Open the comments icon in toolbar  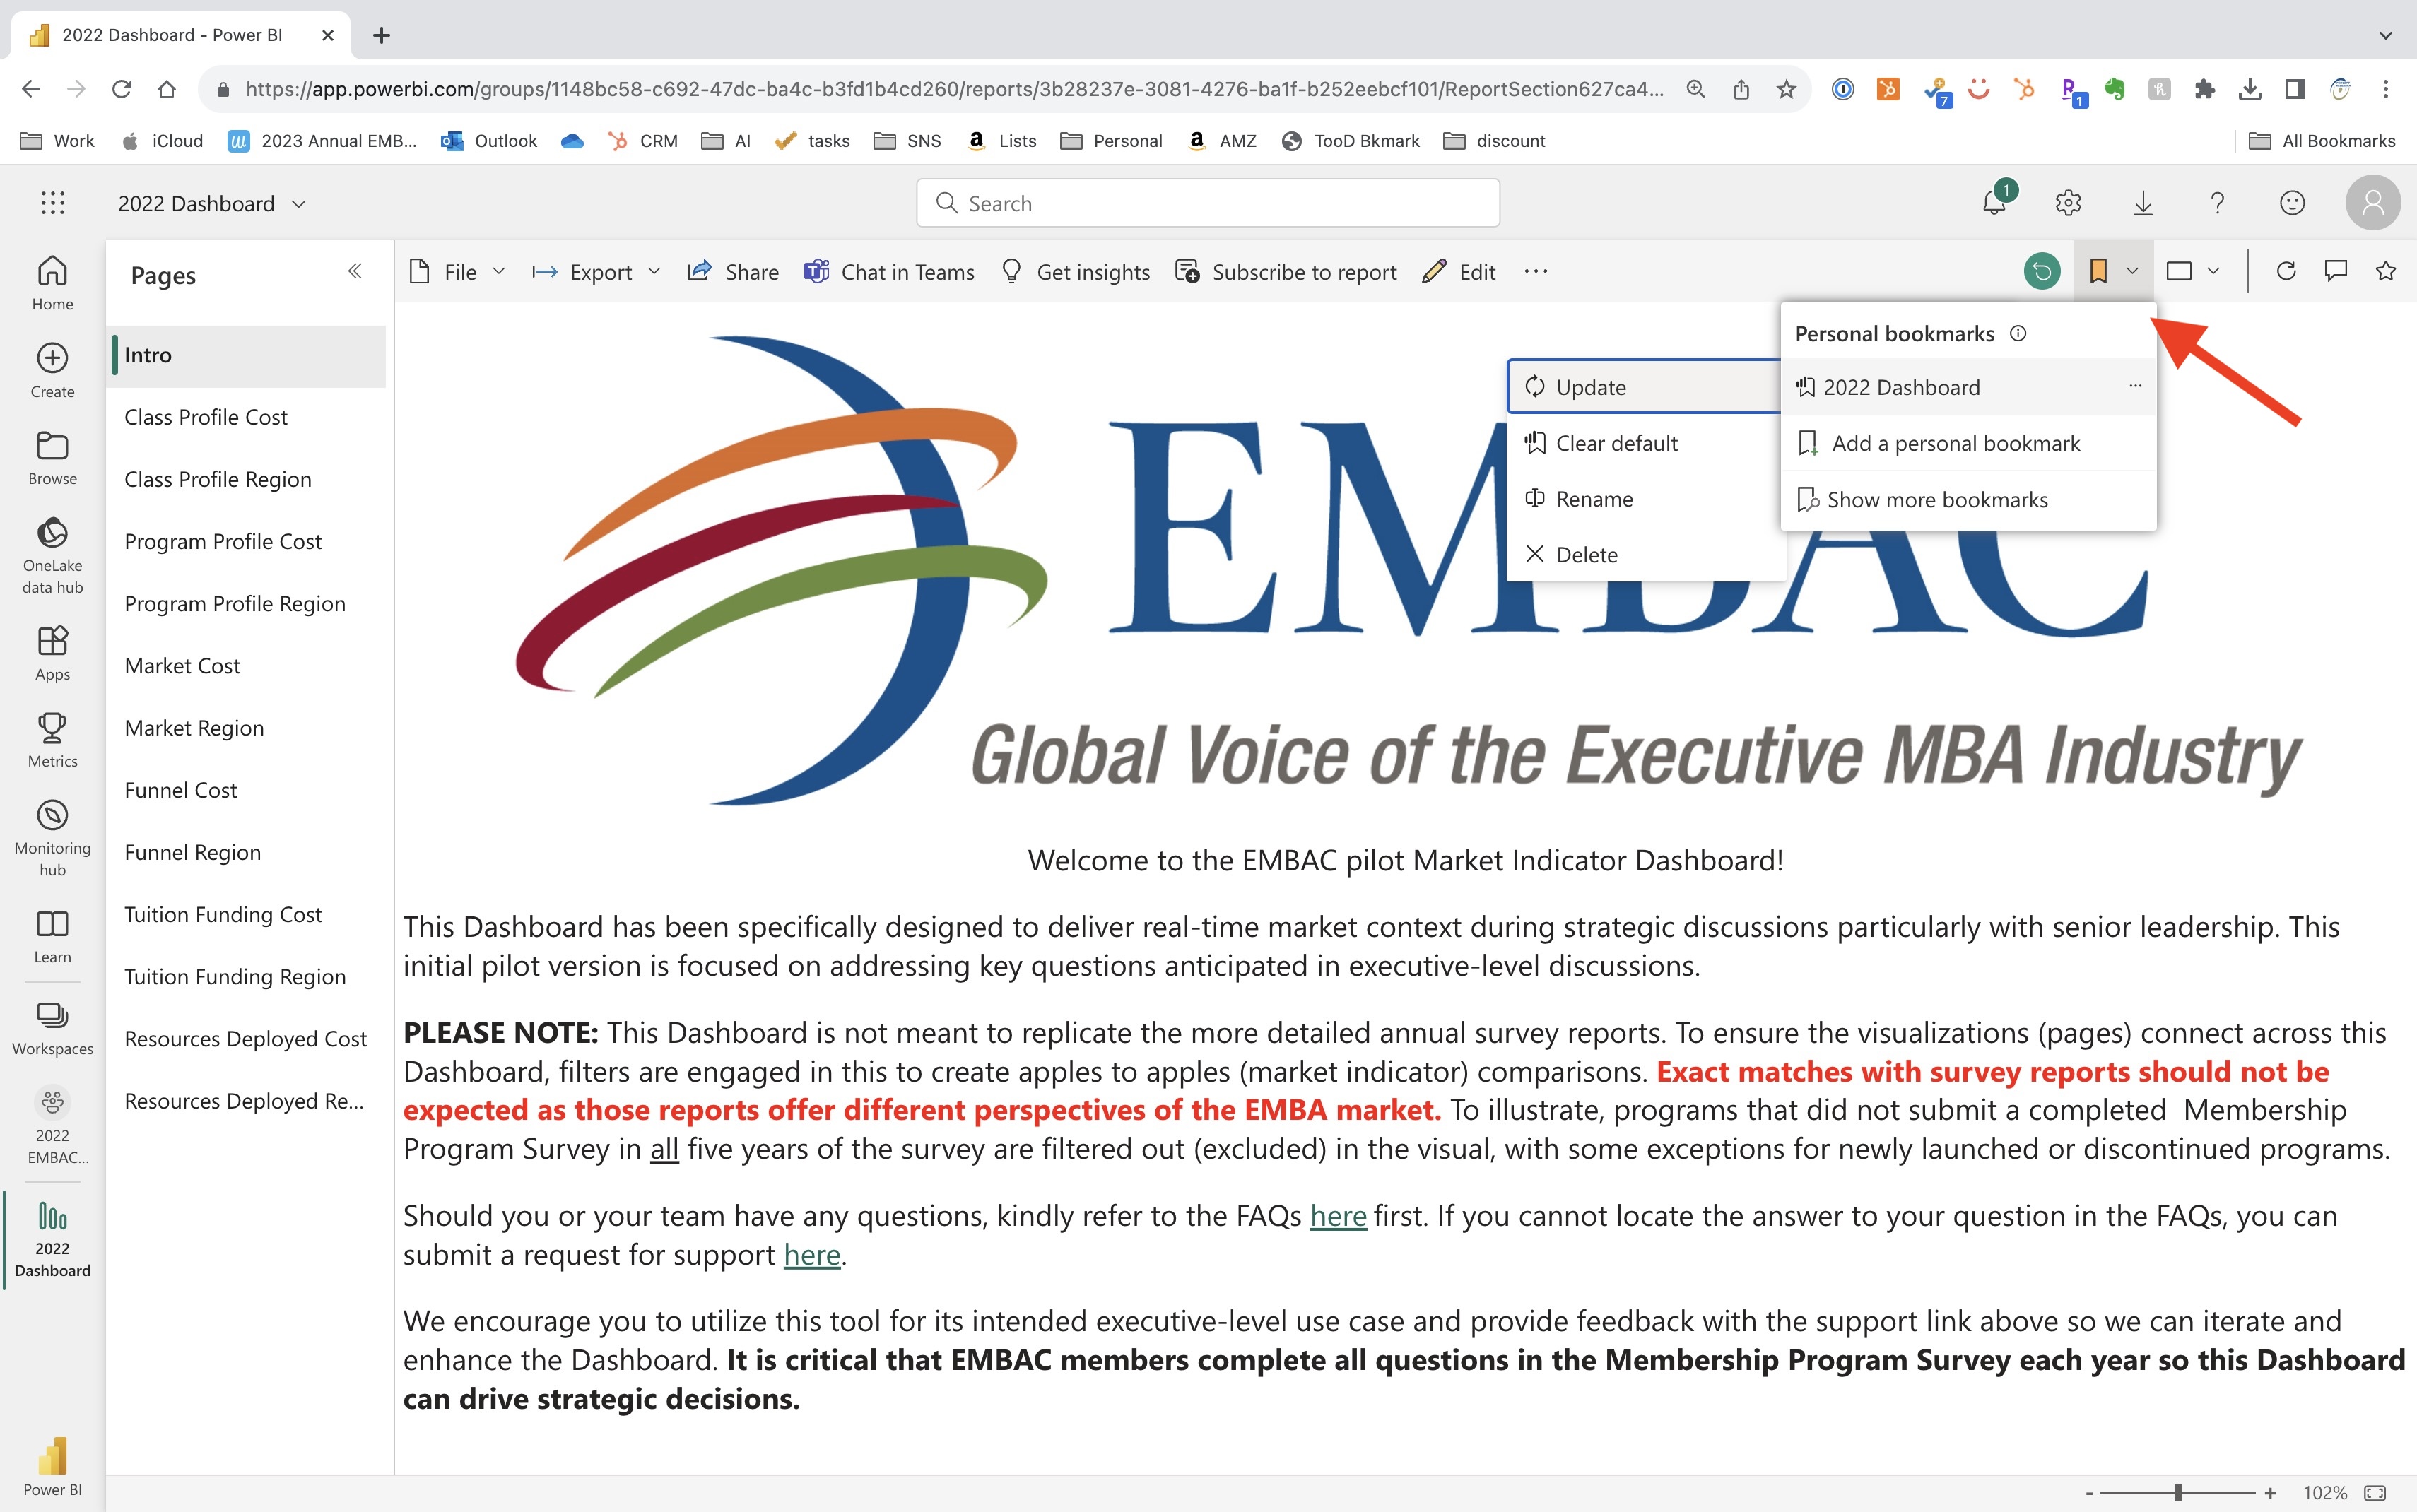(x=2335, y=271)
